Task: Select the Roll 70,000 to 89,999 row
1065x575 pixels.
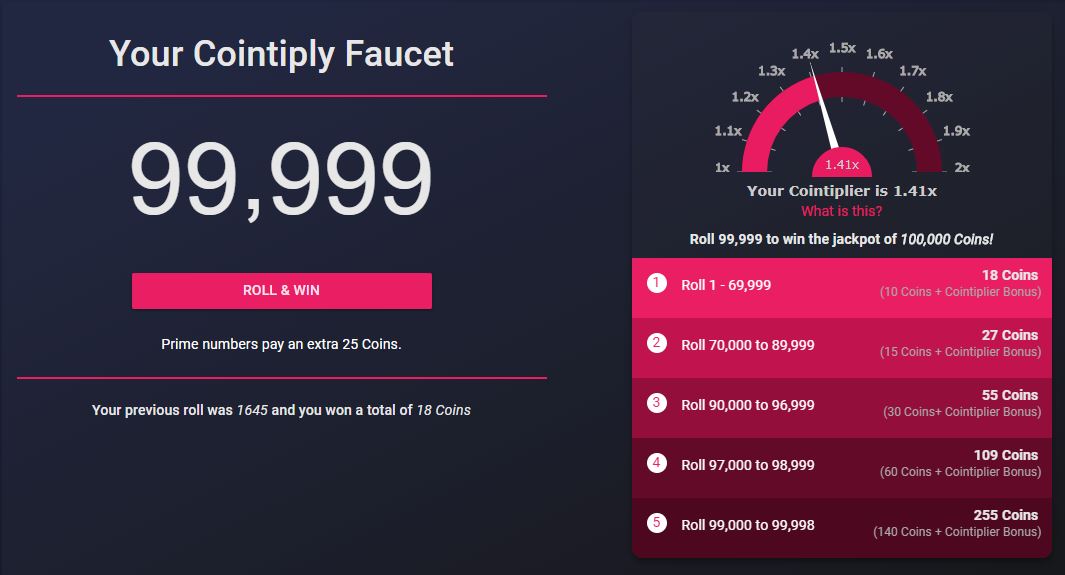Action: [x=842, y=348]
